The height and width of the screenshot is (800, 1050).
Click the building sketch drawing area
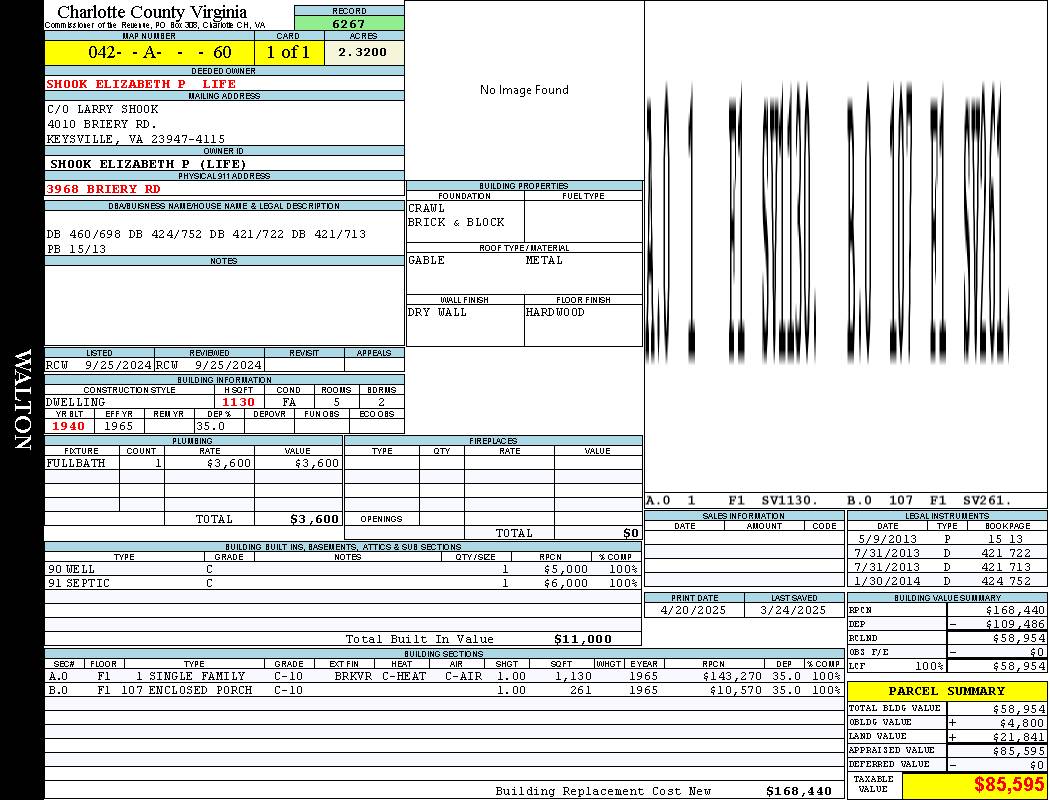(x=846, y=247)
